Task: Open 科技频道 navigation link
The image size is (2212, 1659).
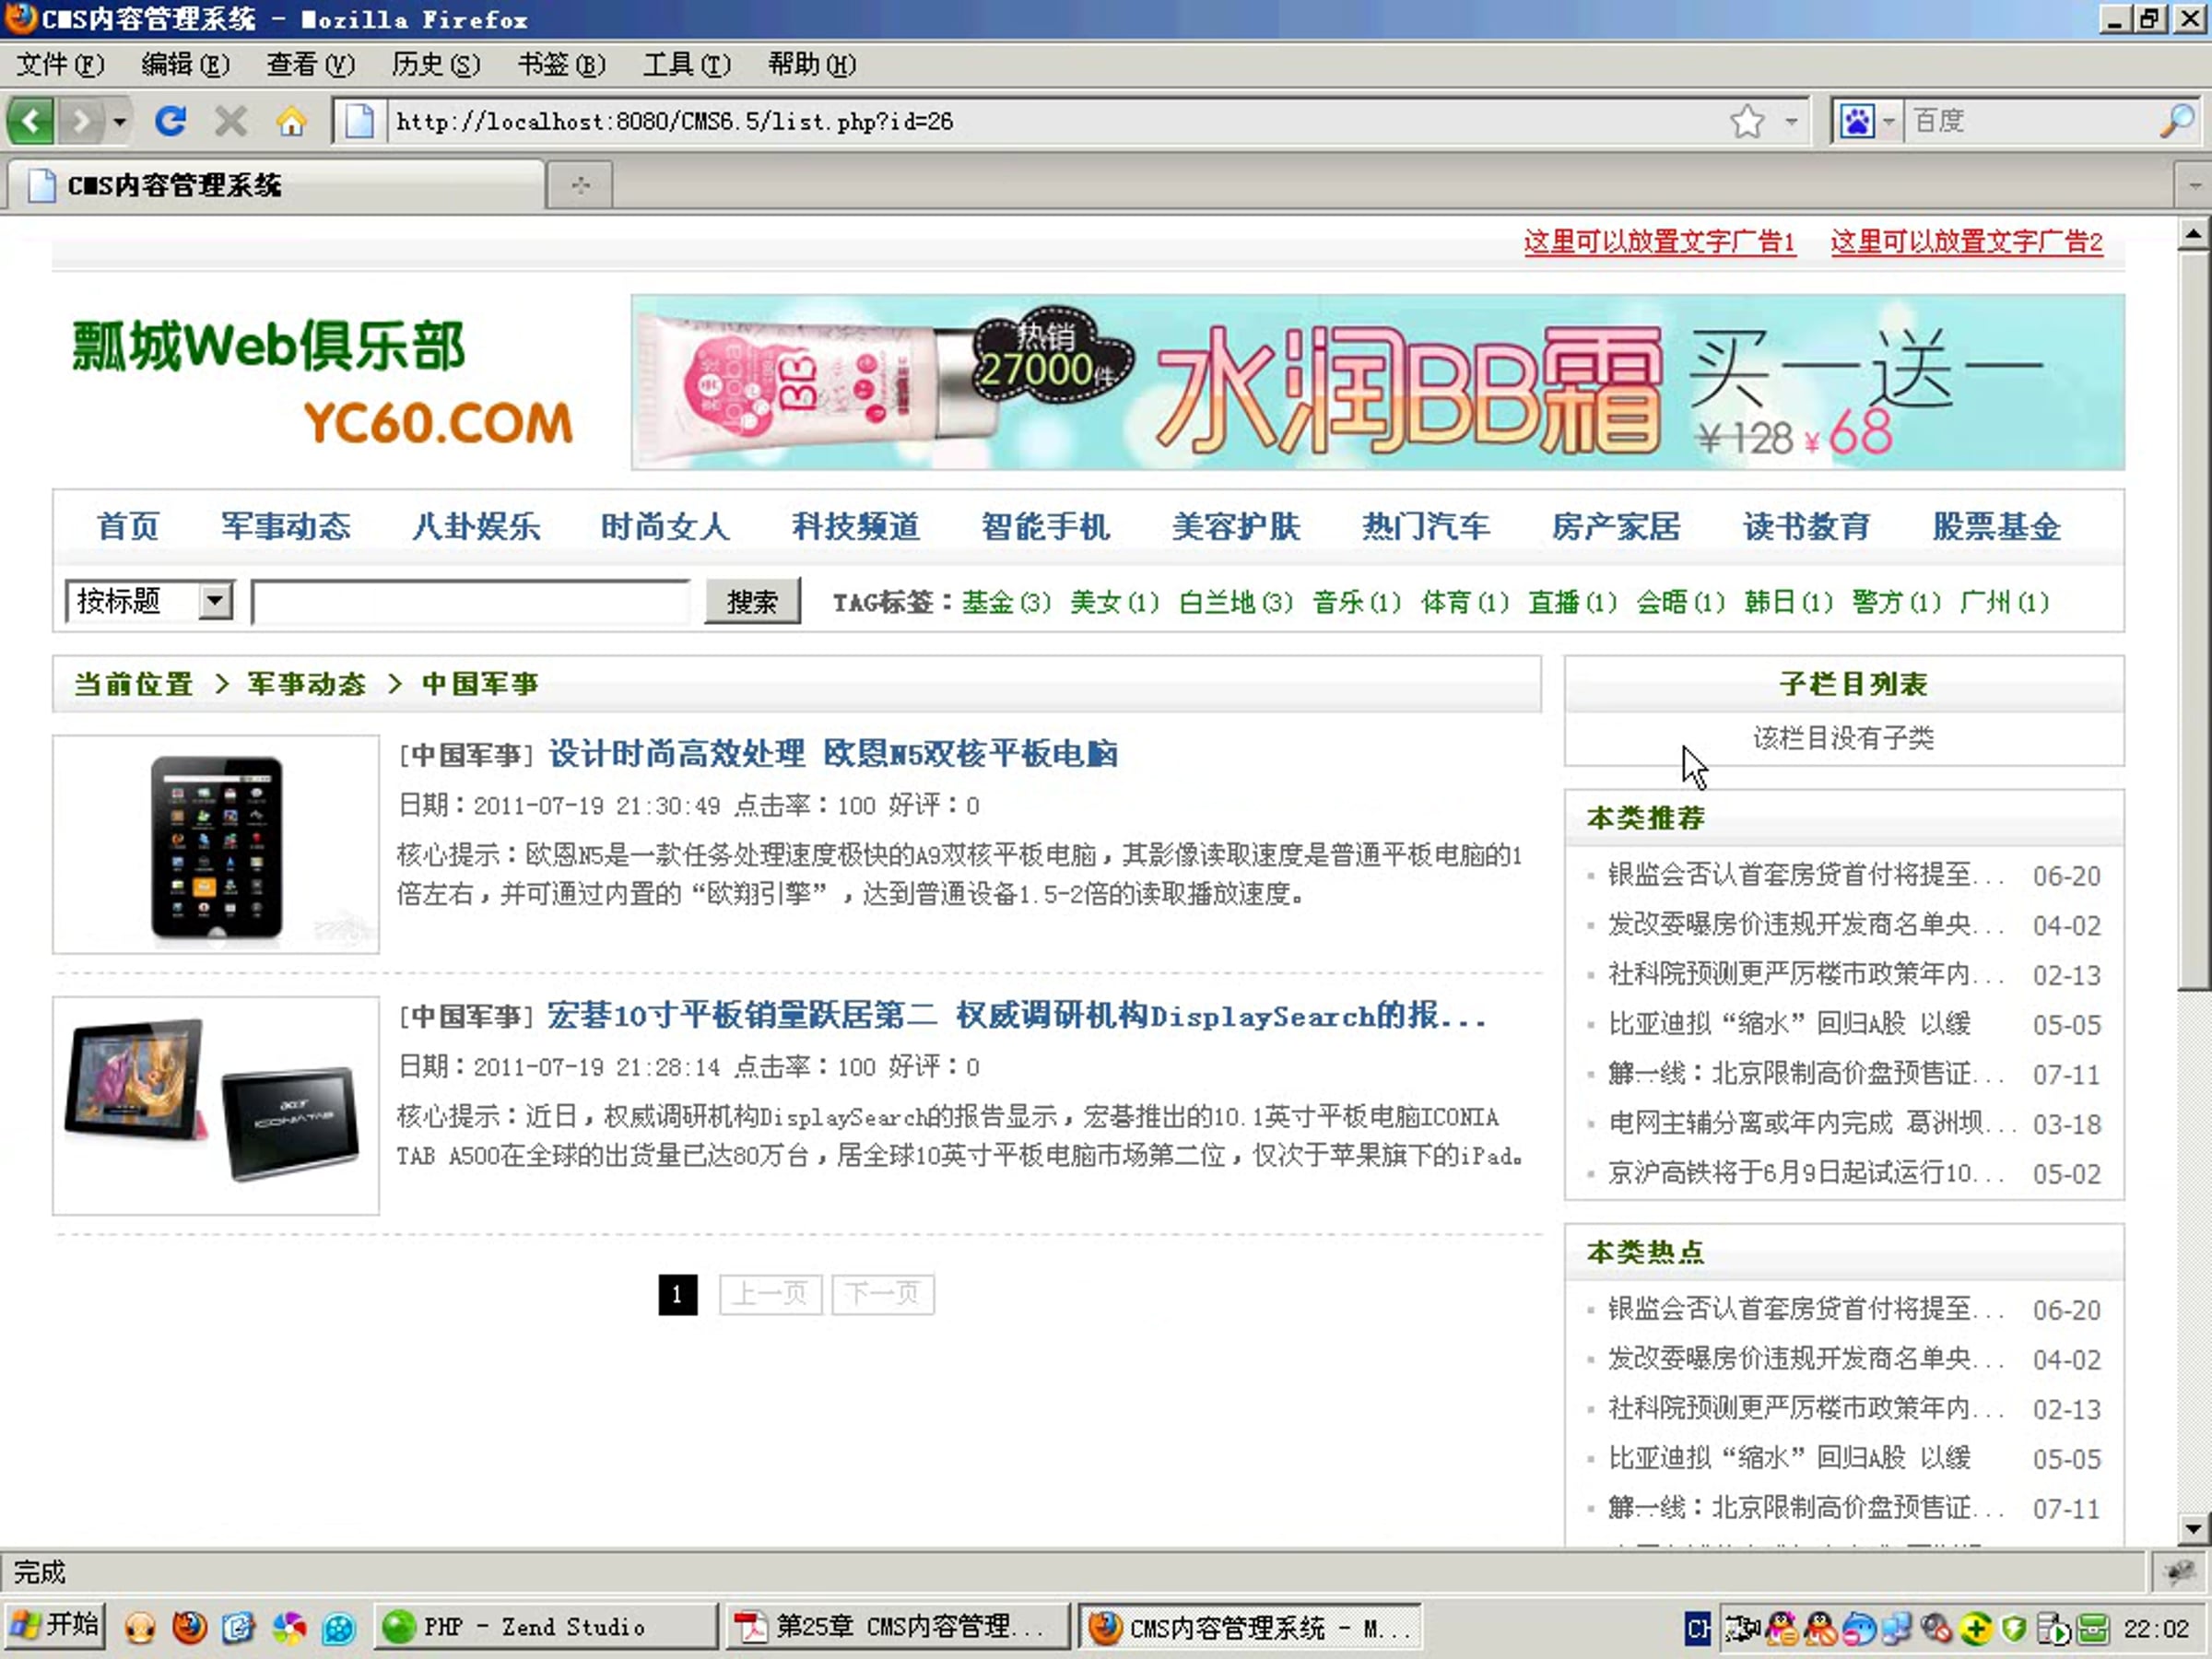Action: (855, 527)
